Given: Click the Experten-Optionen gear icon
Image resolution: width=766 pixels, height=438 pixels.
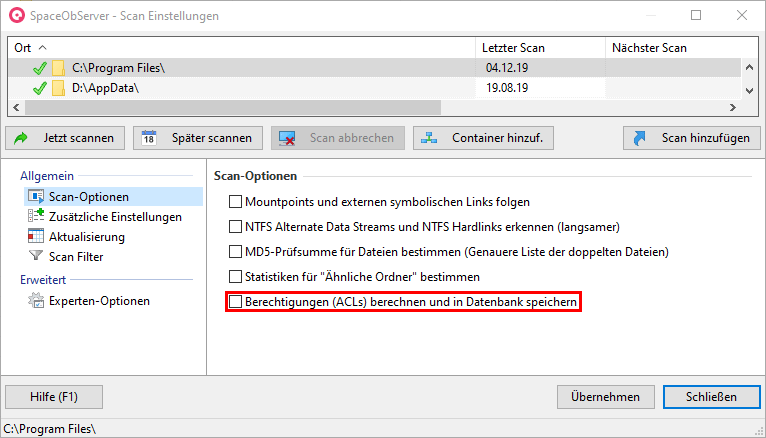Looking at the screenshot, I should click(x=36, y=300).
